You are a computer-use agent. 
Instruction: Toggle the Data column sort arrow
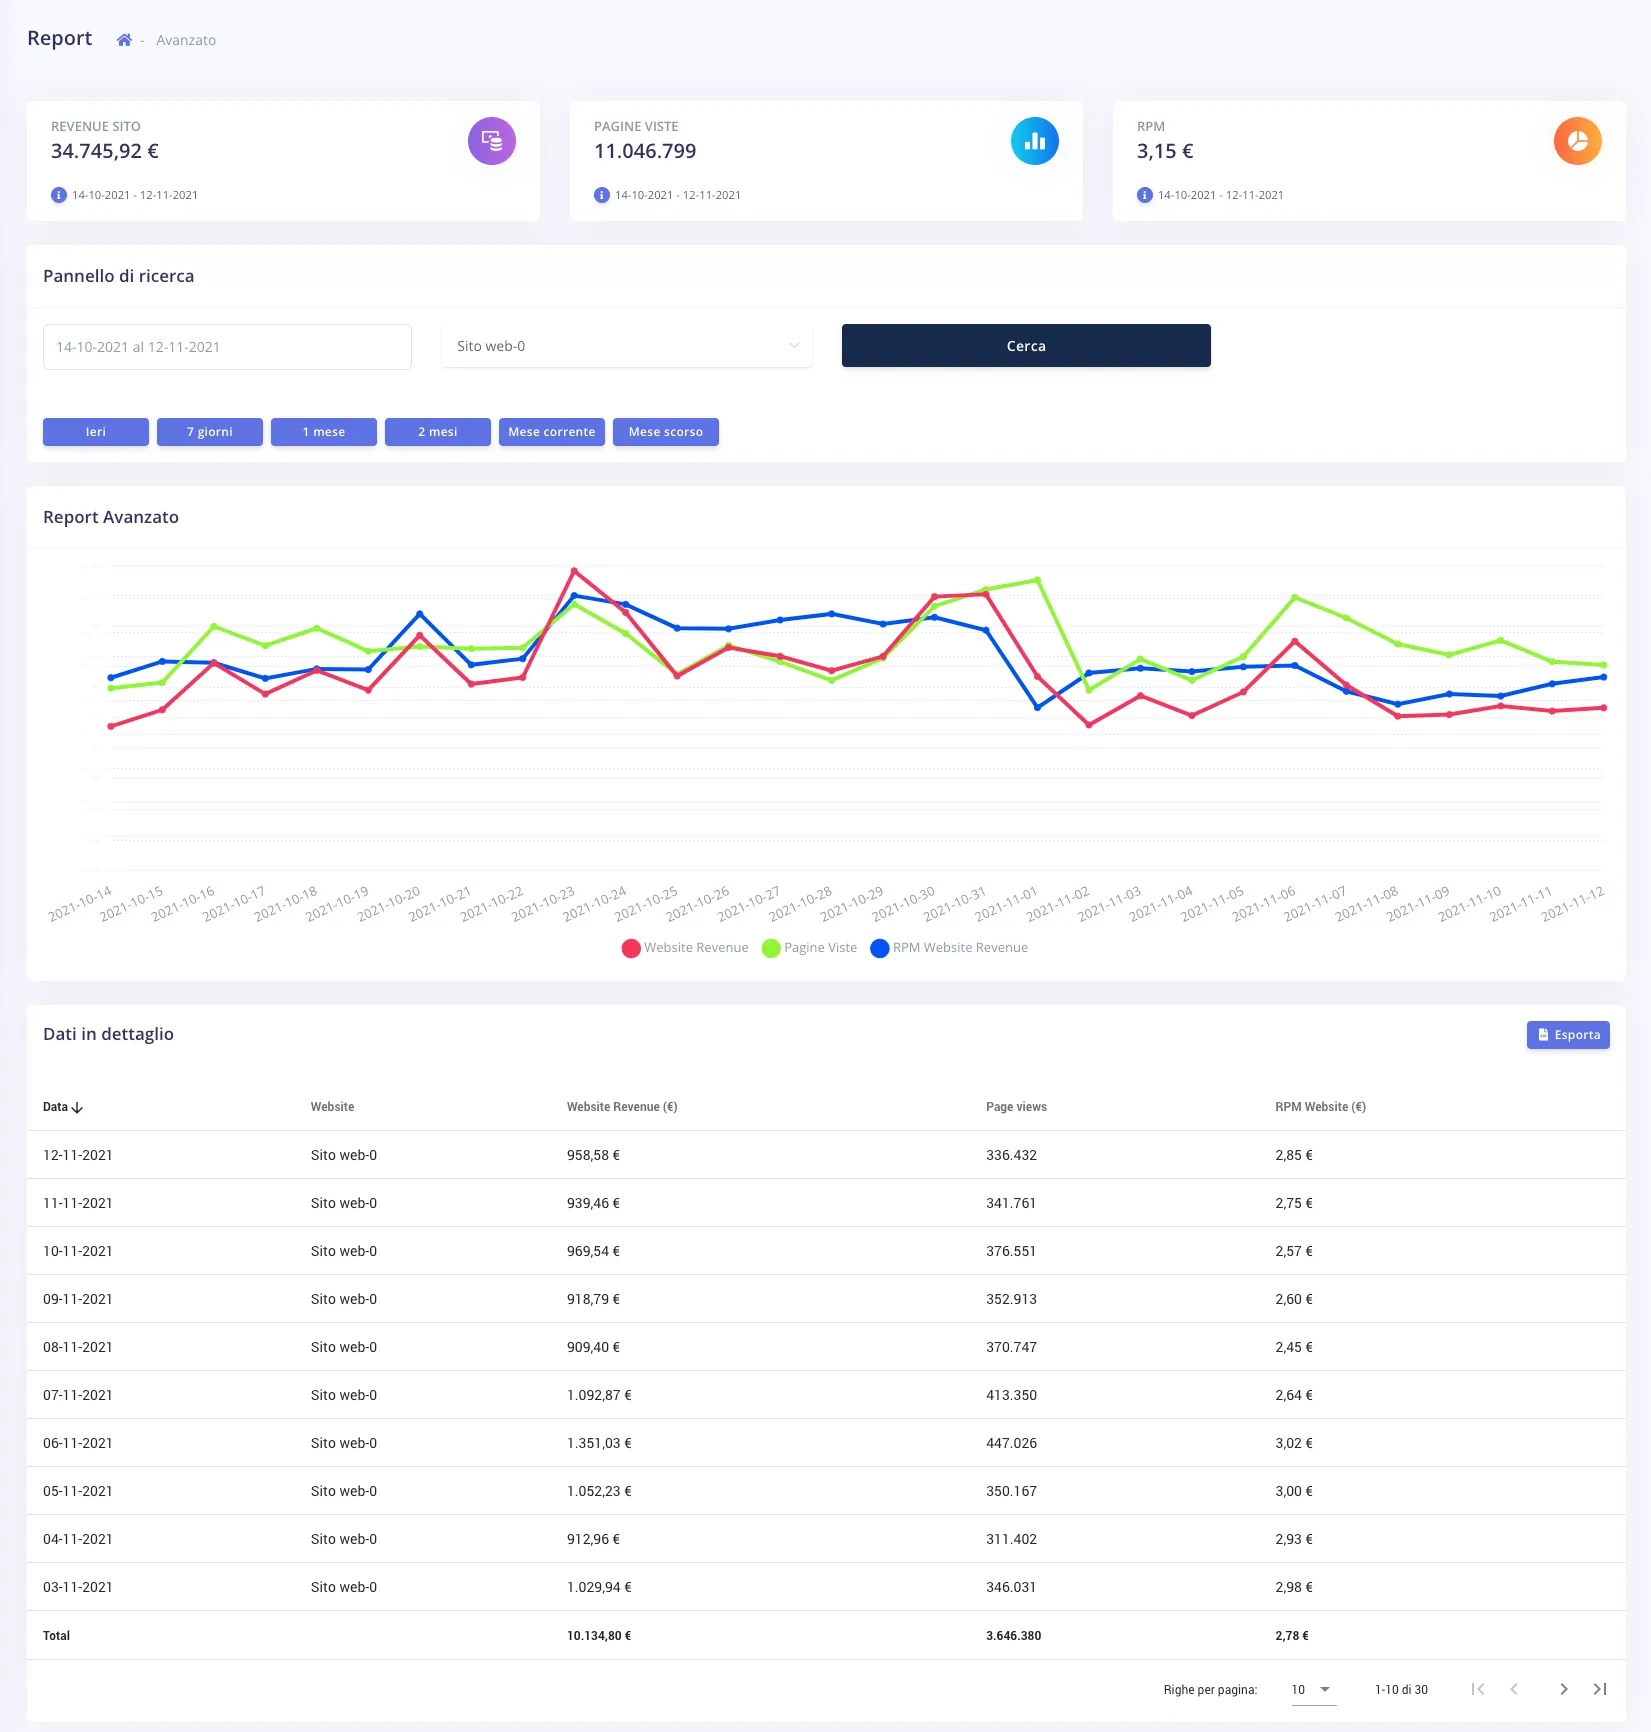point(77,1107)
